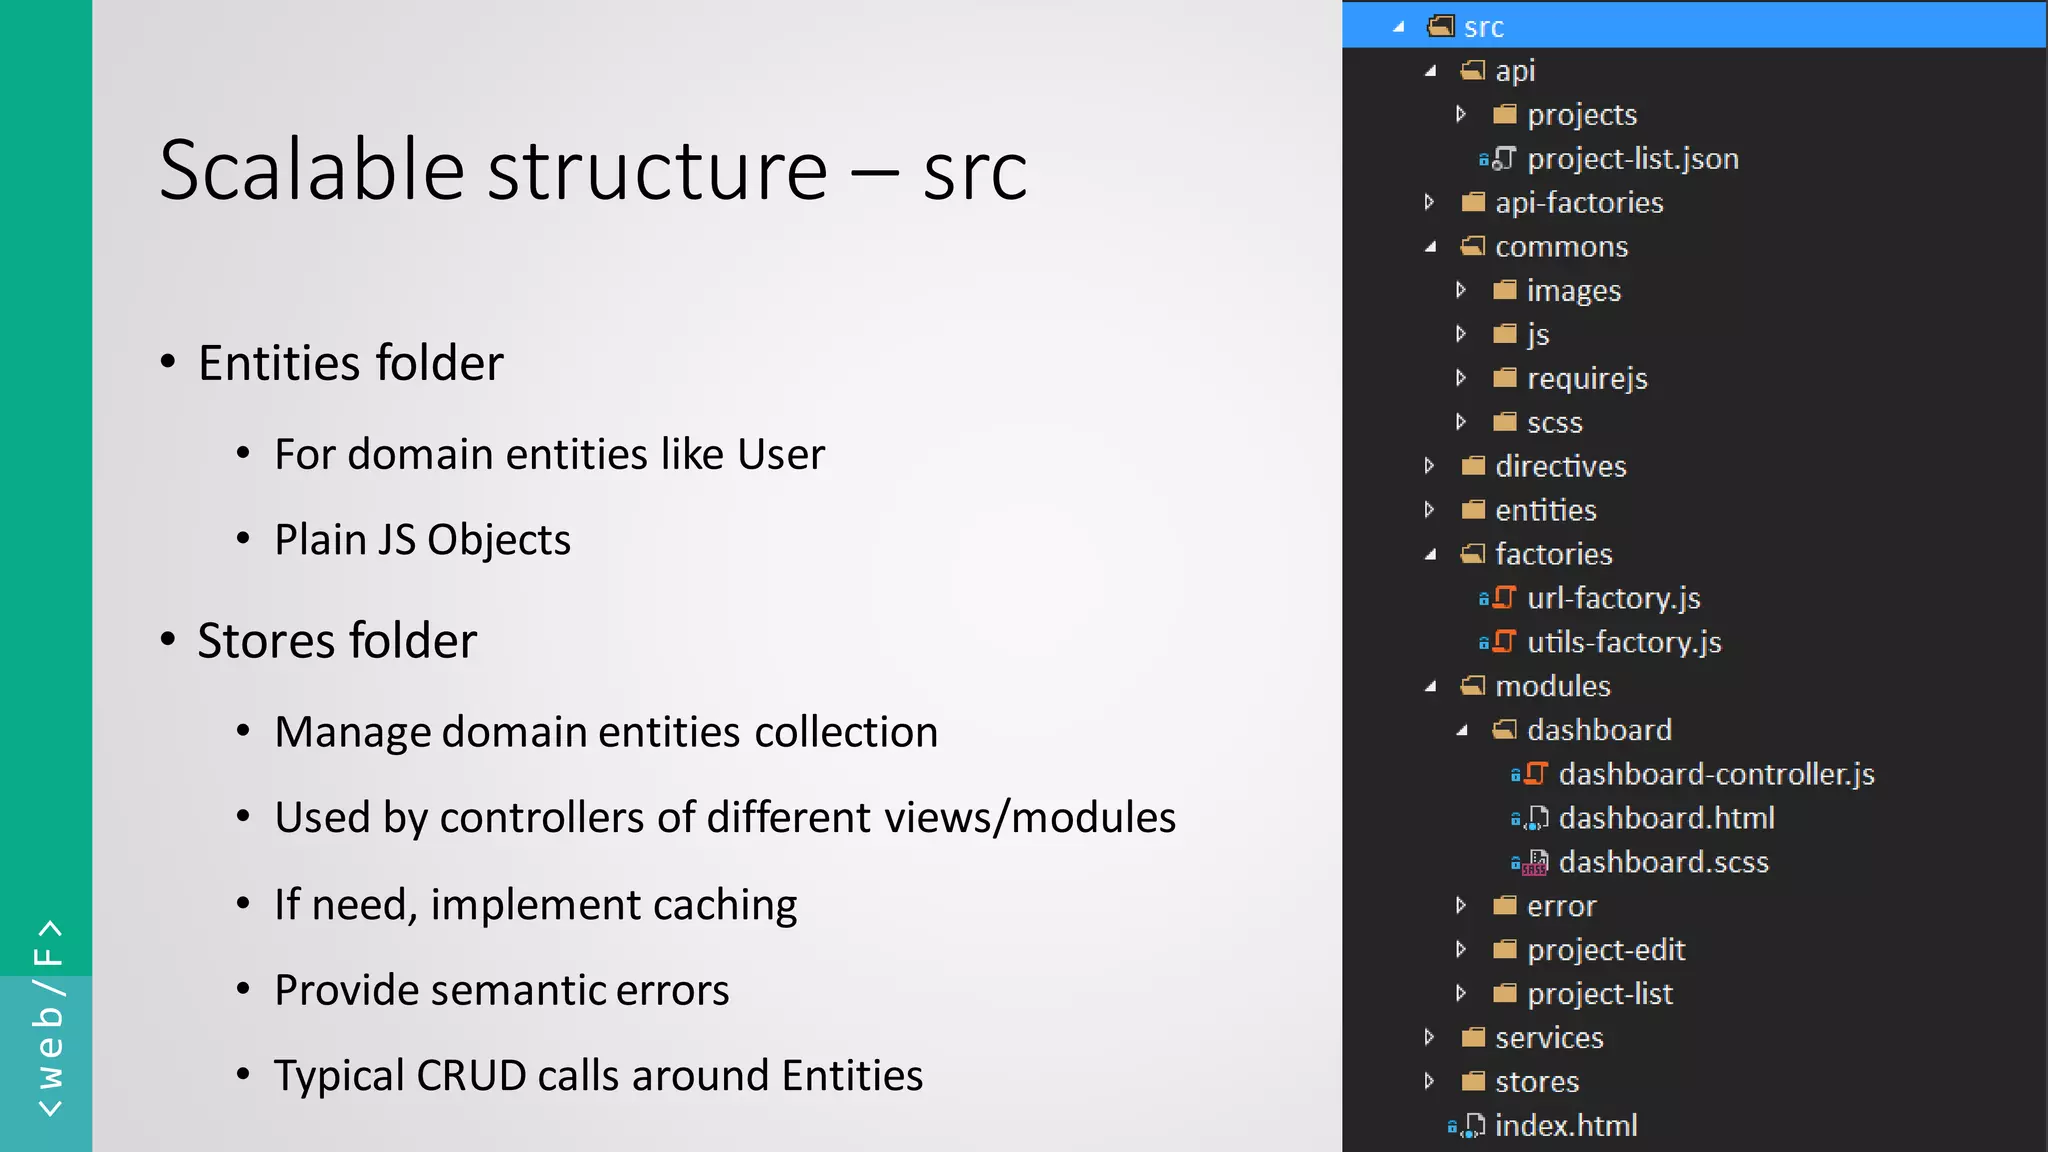
Task: Expand the stores folder arrow
Action: 1429,1081
